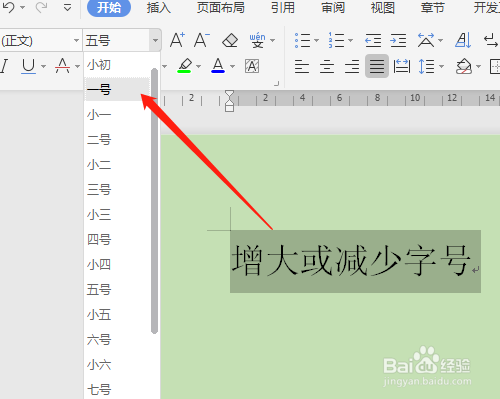Select font size 小五

tap(117, 315)
